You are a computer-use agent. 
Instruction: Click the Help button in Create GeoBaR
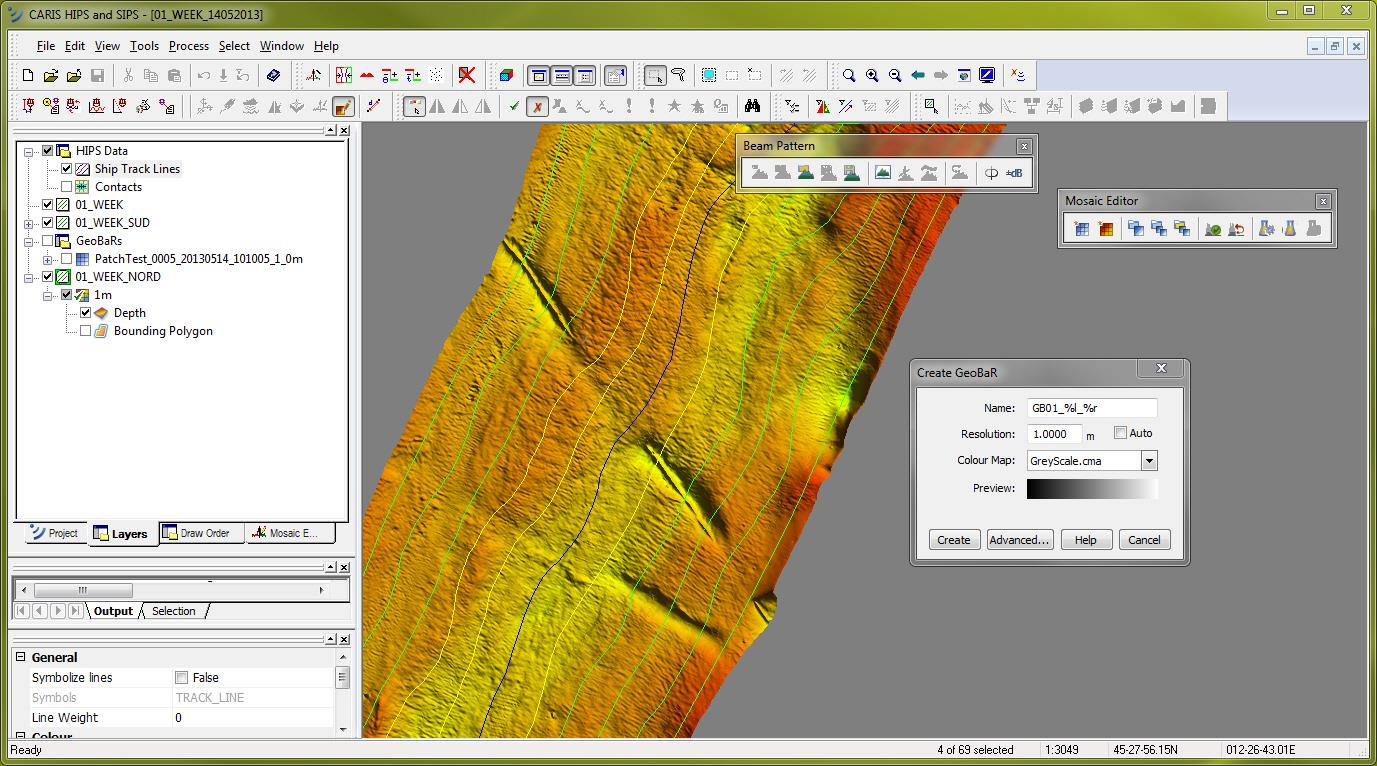click(x=1086, y=540)
